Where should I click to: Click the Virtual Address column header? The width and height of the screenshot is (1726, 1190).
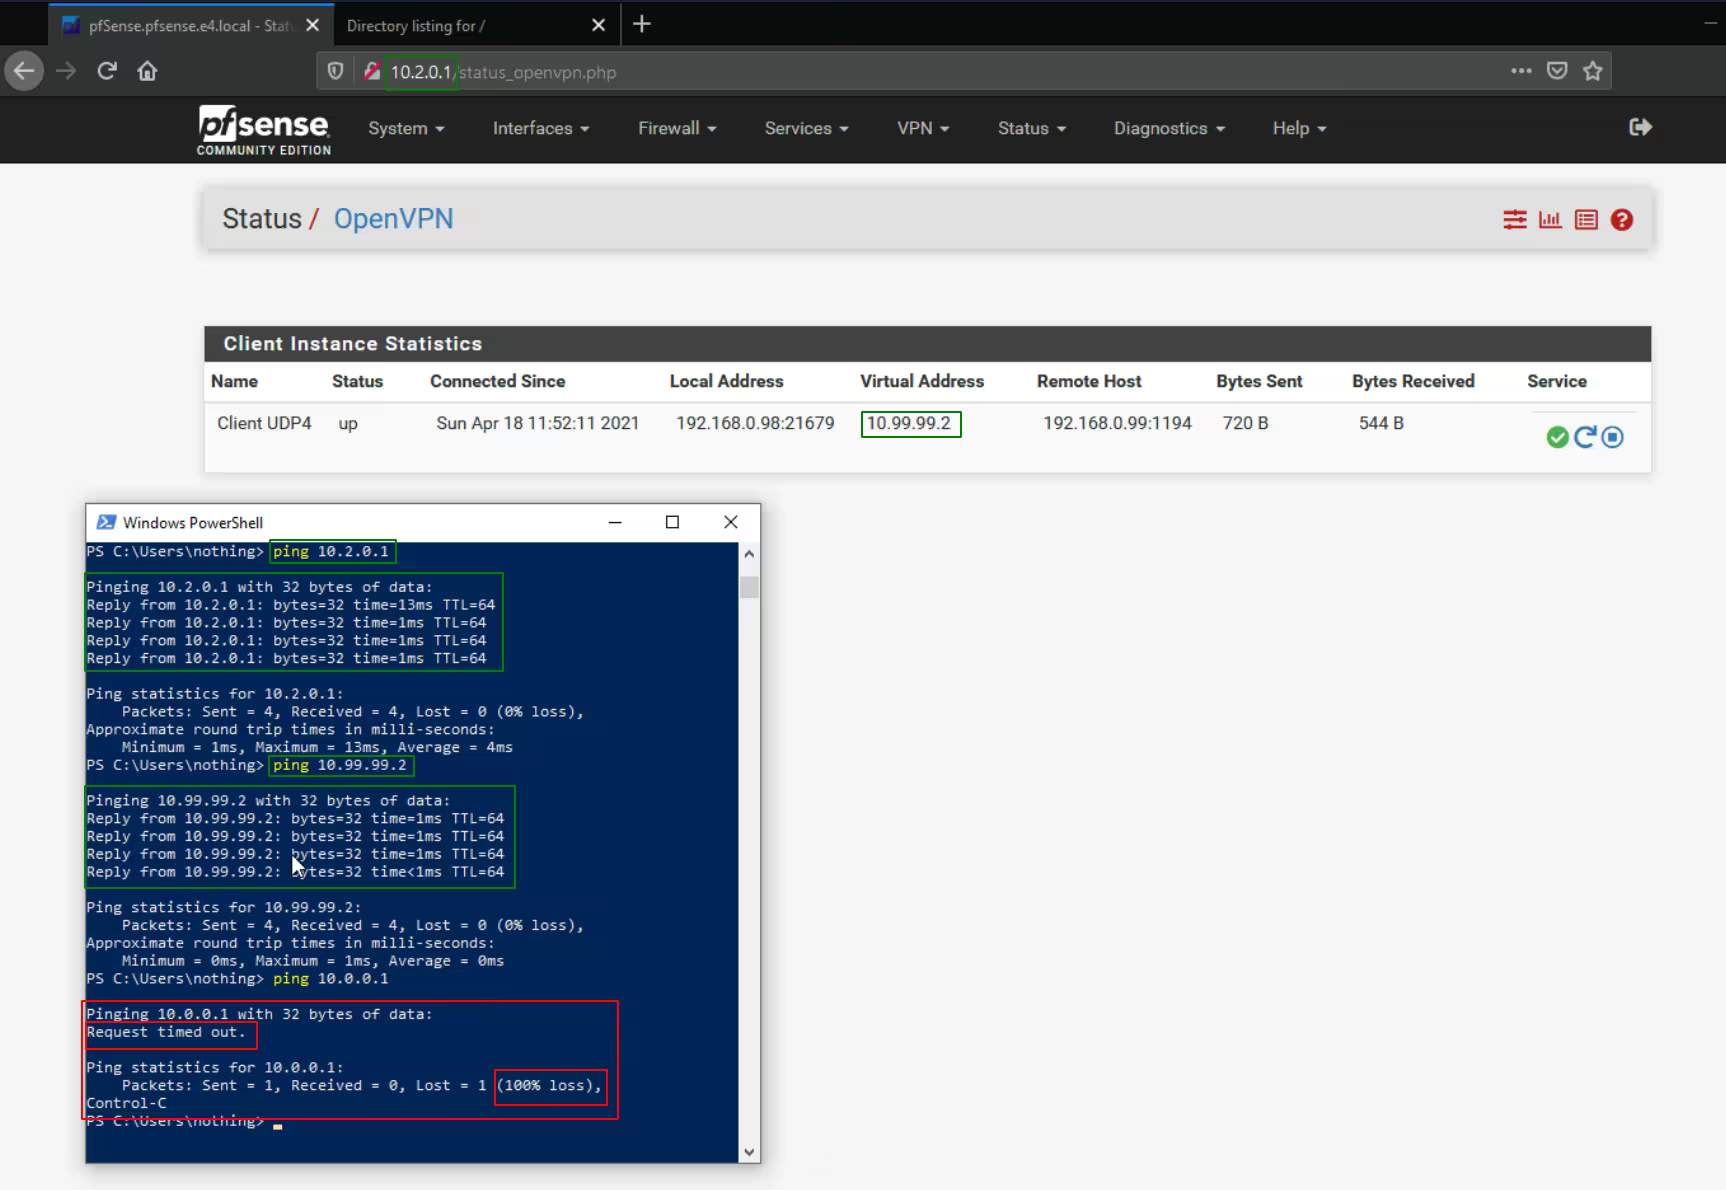[x=922, y=381]
